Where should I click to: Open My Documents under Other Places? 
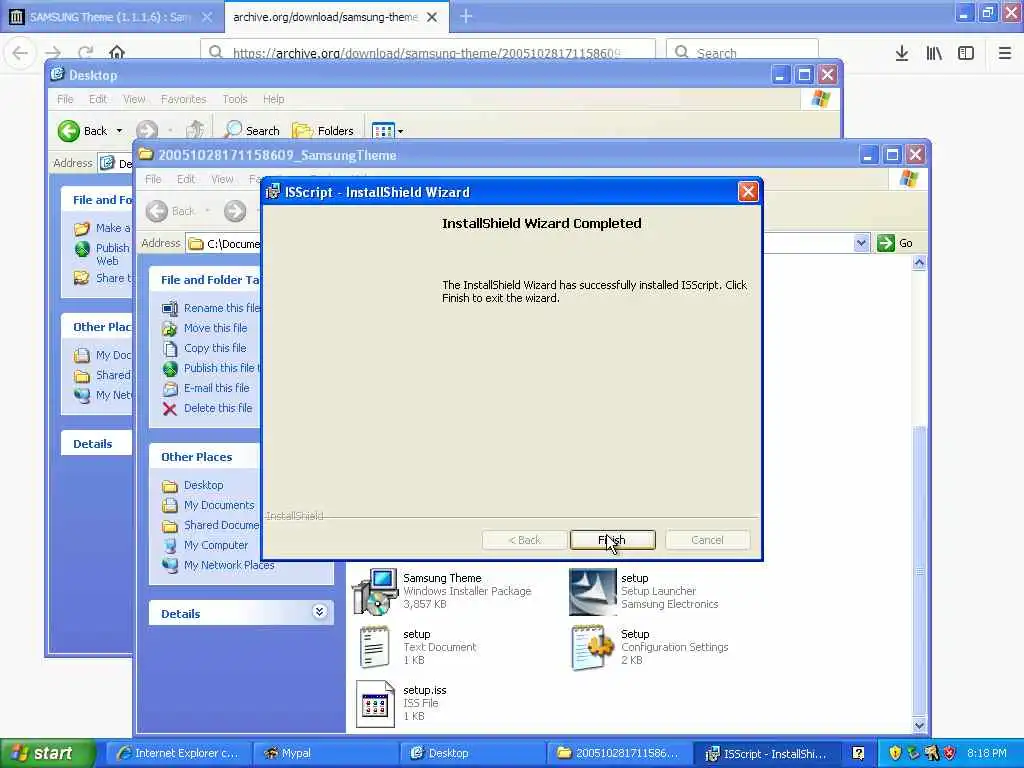(219, 505)
